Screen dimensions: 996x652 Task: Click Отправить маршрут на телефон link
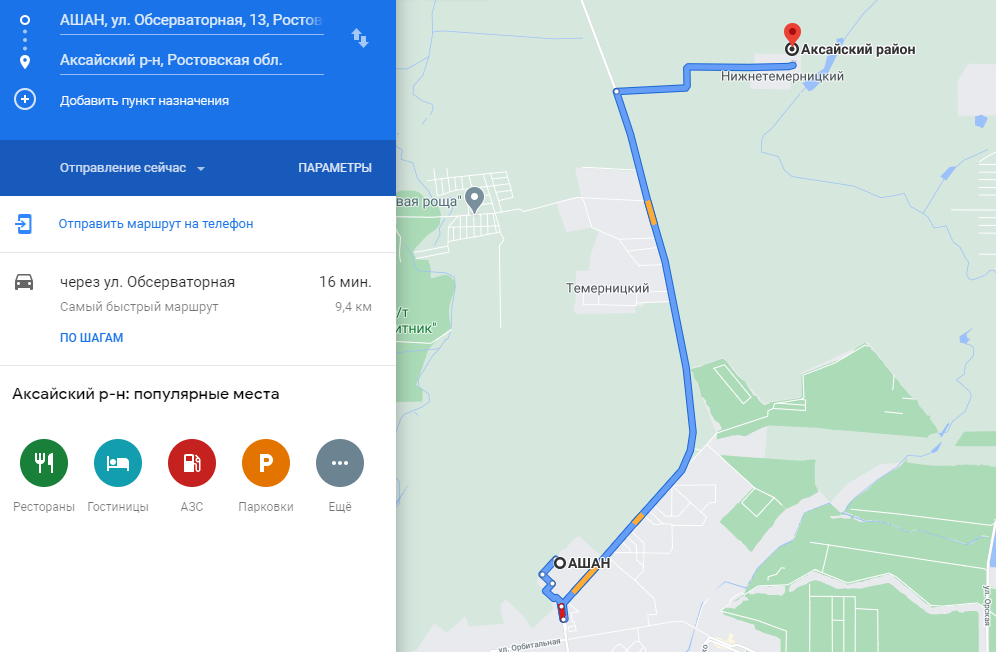tap(156, 224)
